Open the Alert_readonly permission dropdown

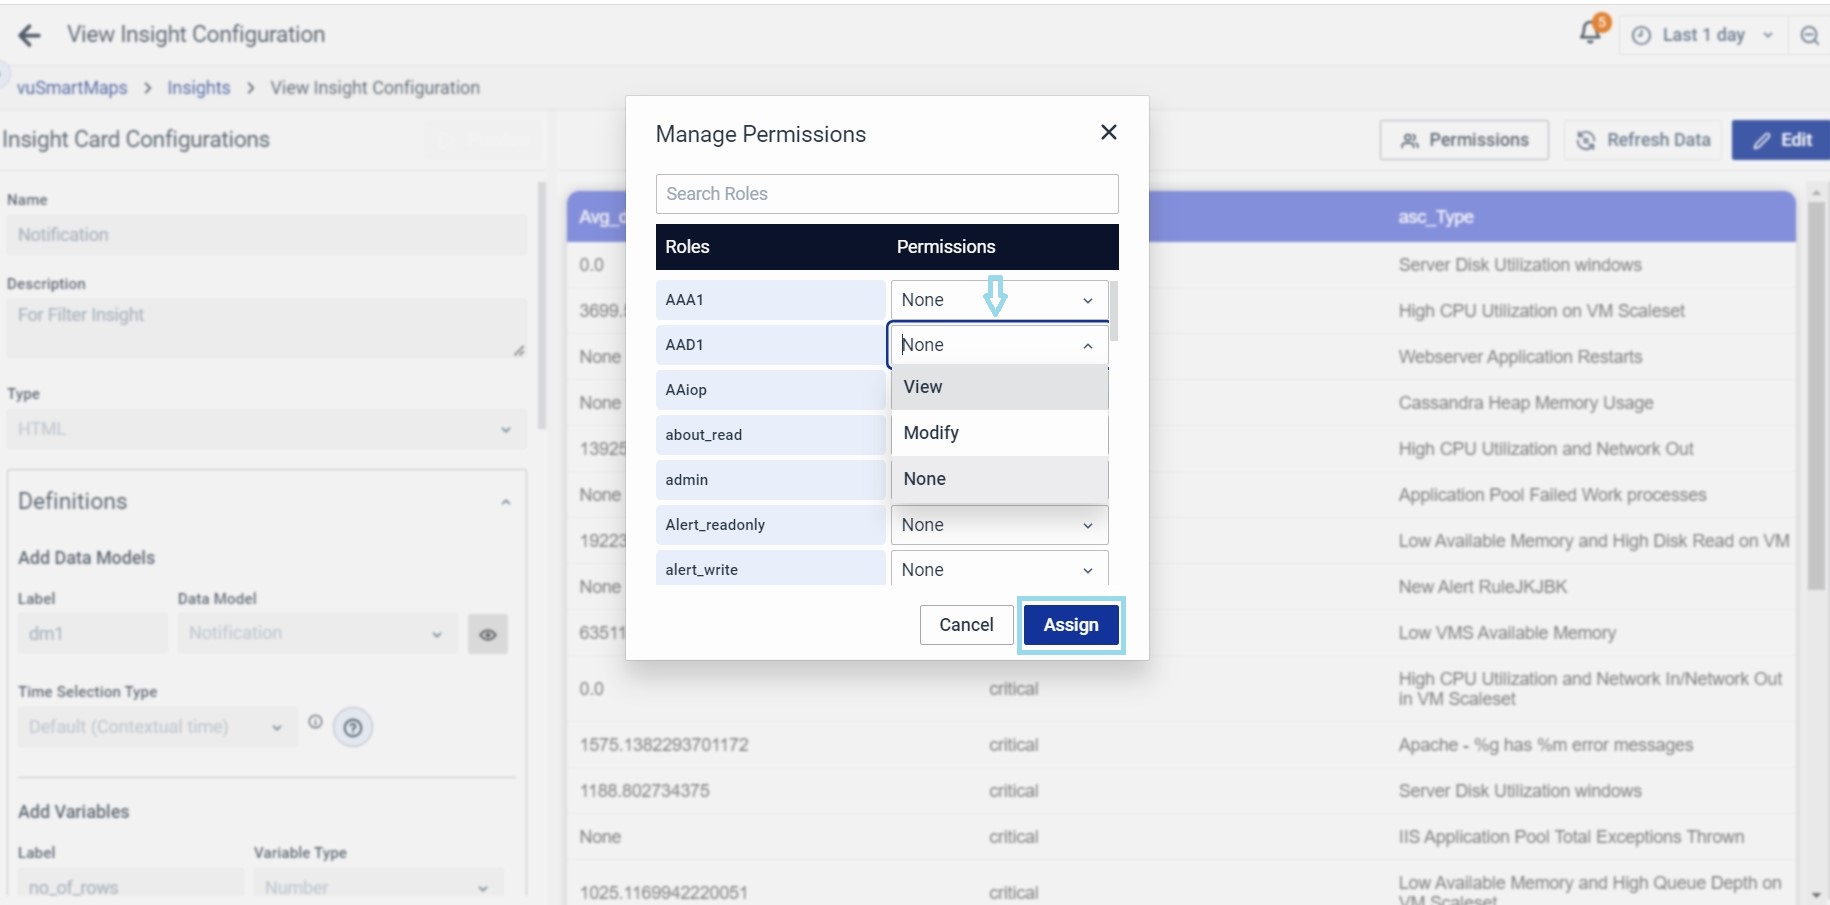click(998, 525)
